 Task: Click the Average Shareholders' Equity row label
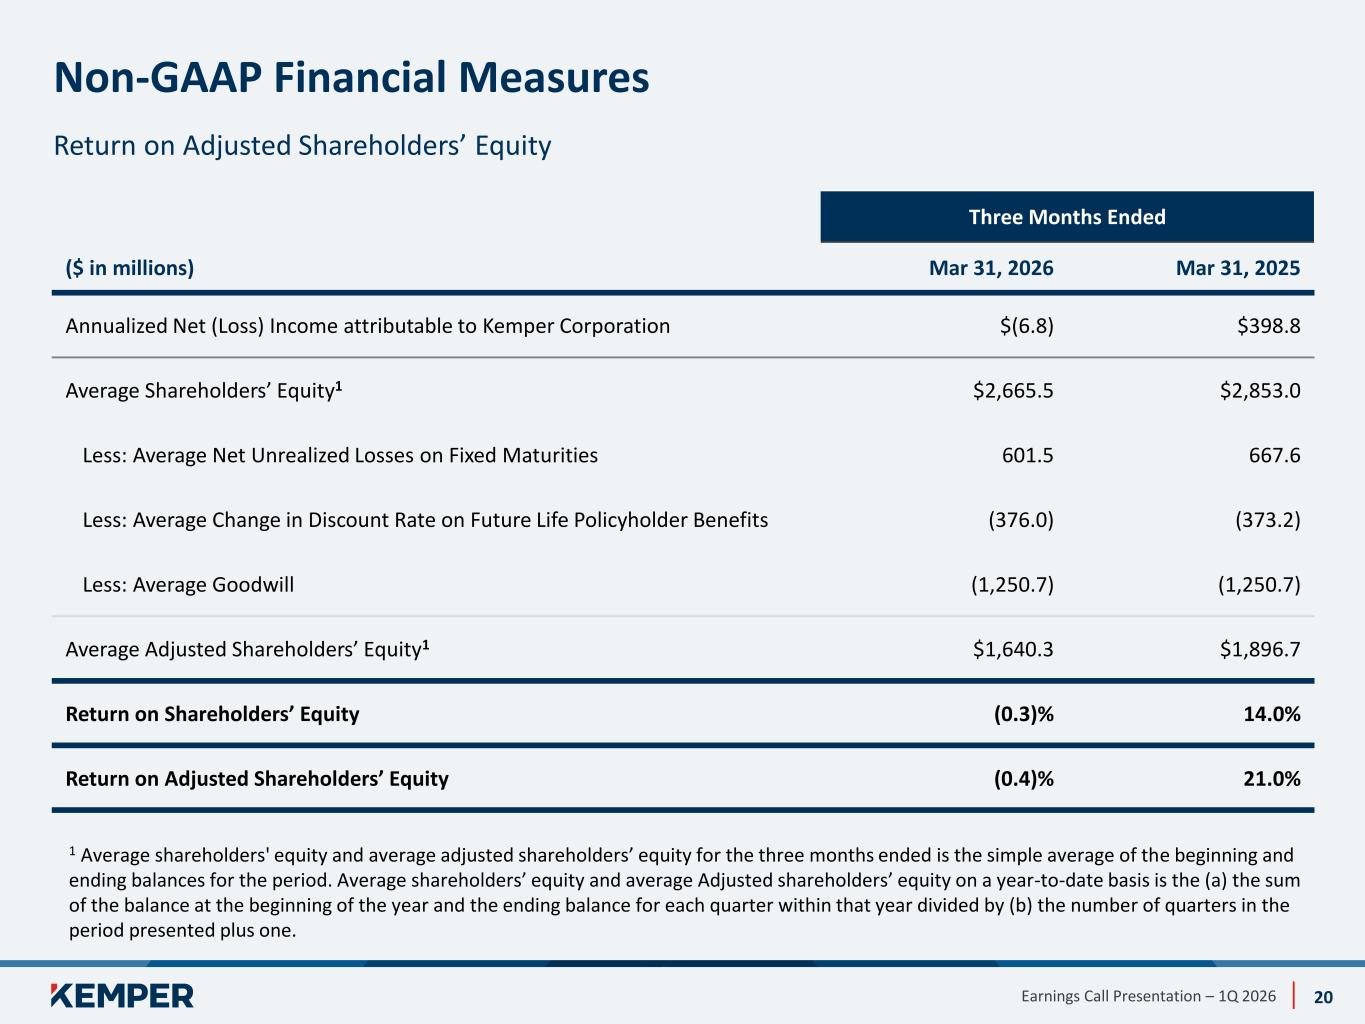click(x=204, y=390)
